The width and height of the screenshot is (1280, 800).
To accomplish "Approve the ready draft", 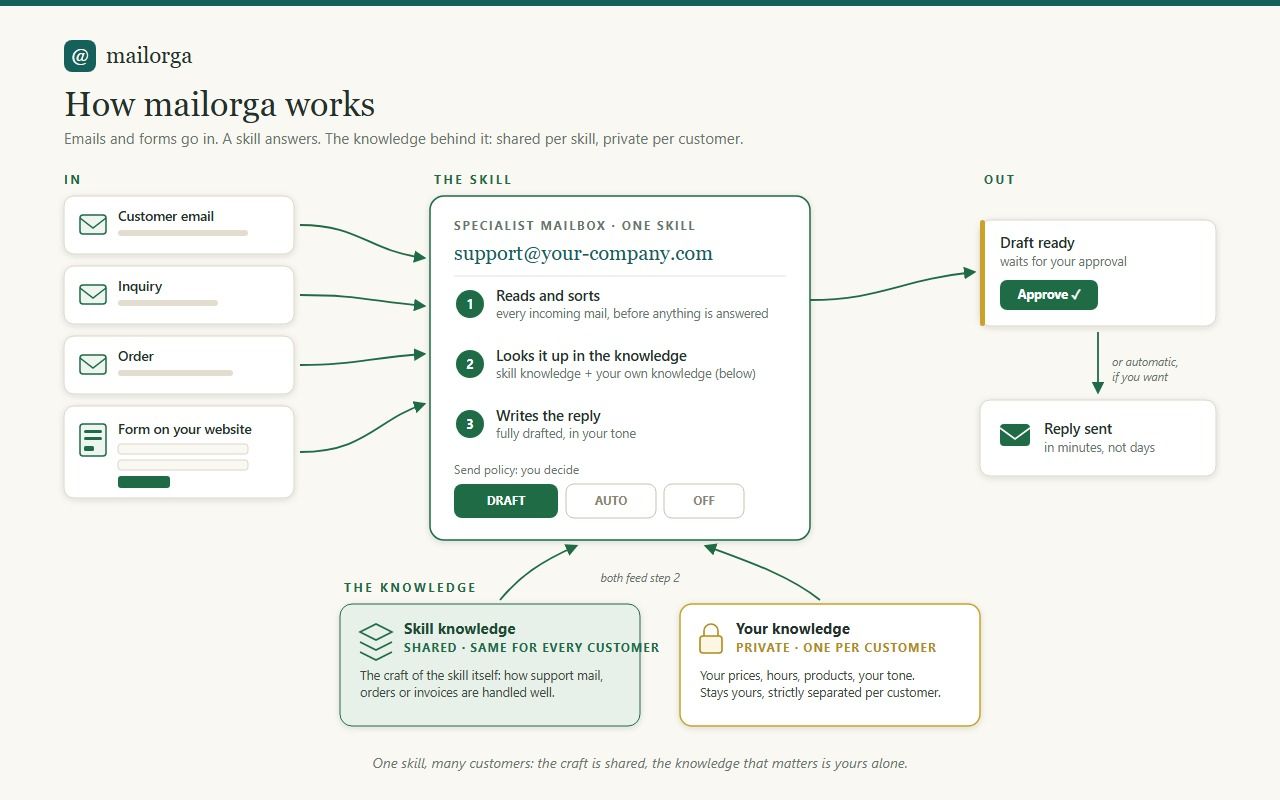I will (x=1049, y=295).
